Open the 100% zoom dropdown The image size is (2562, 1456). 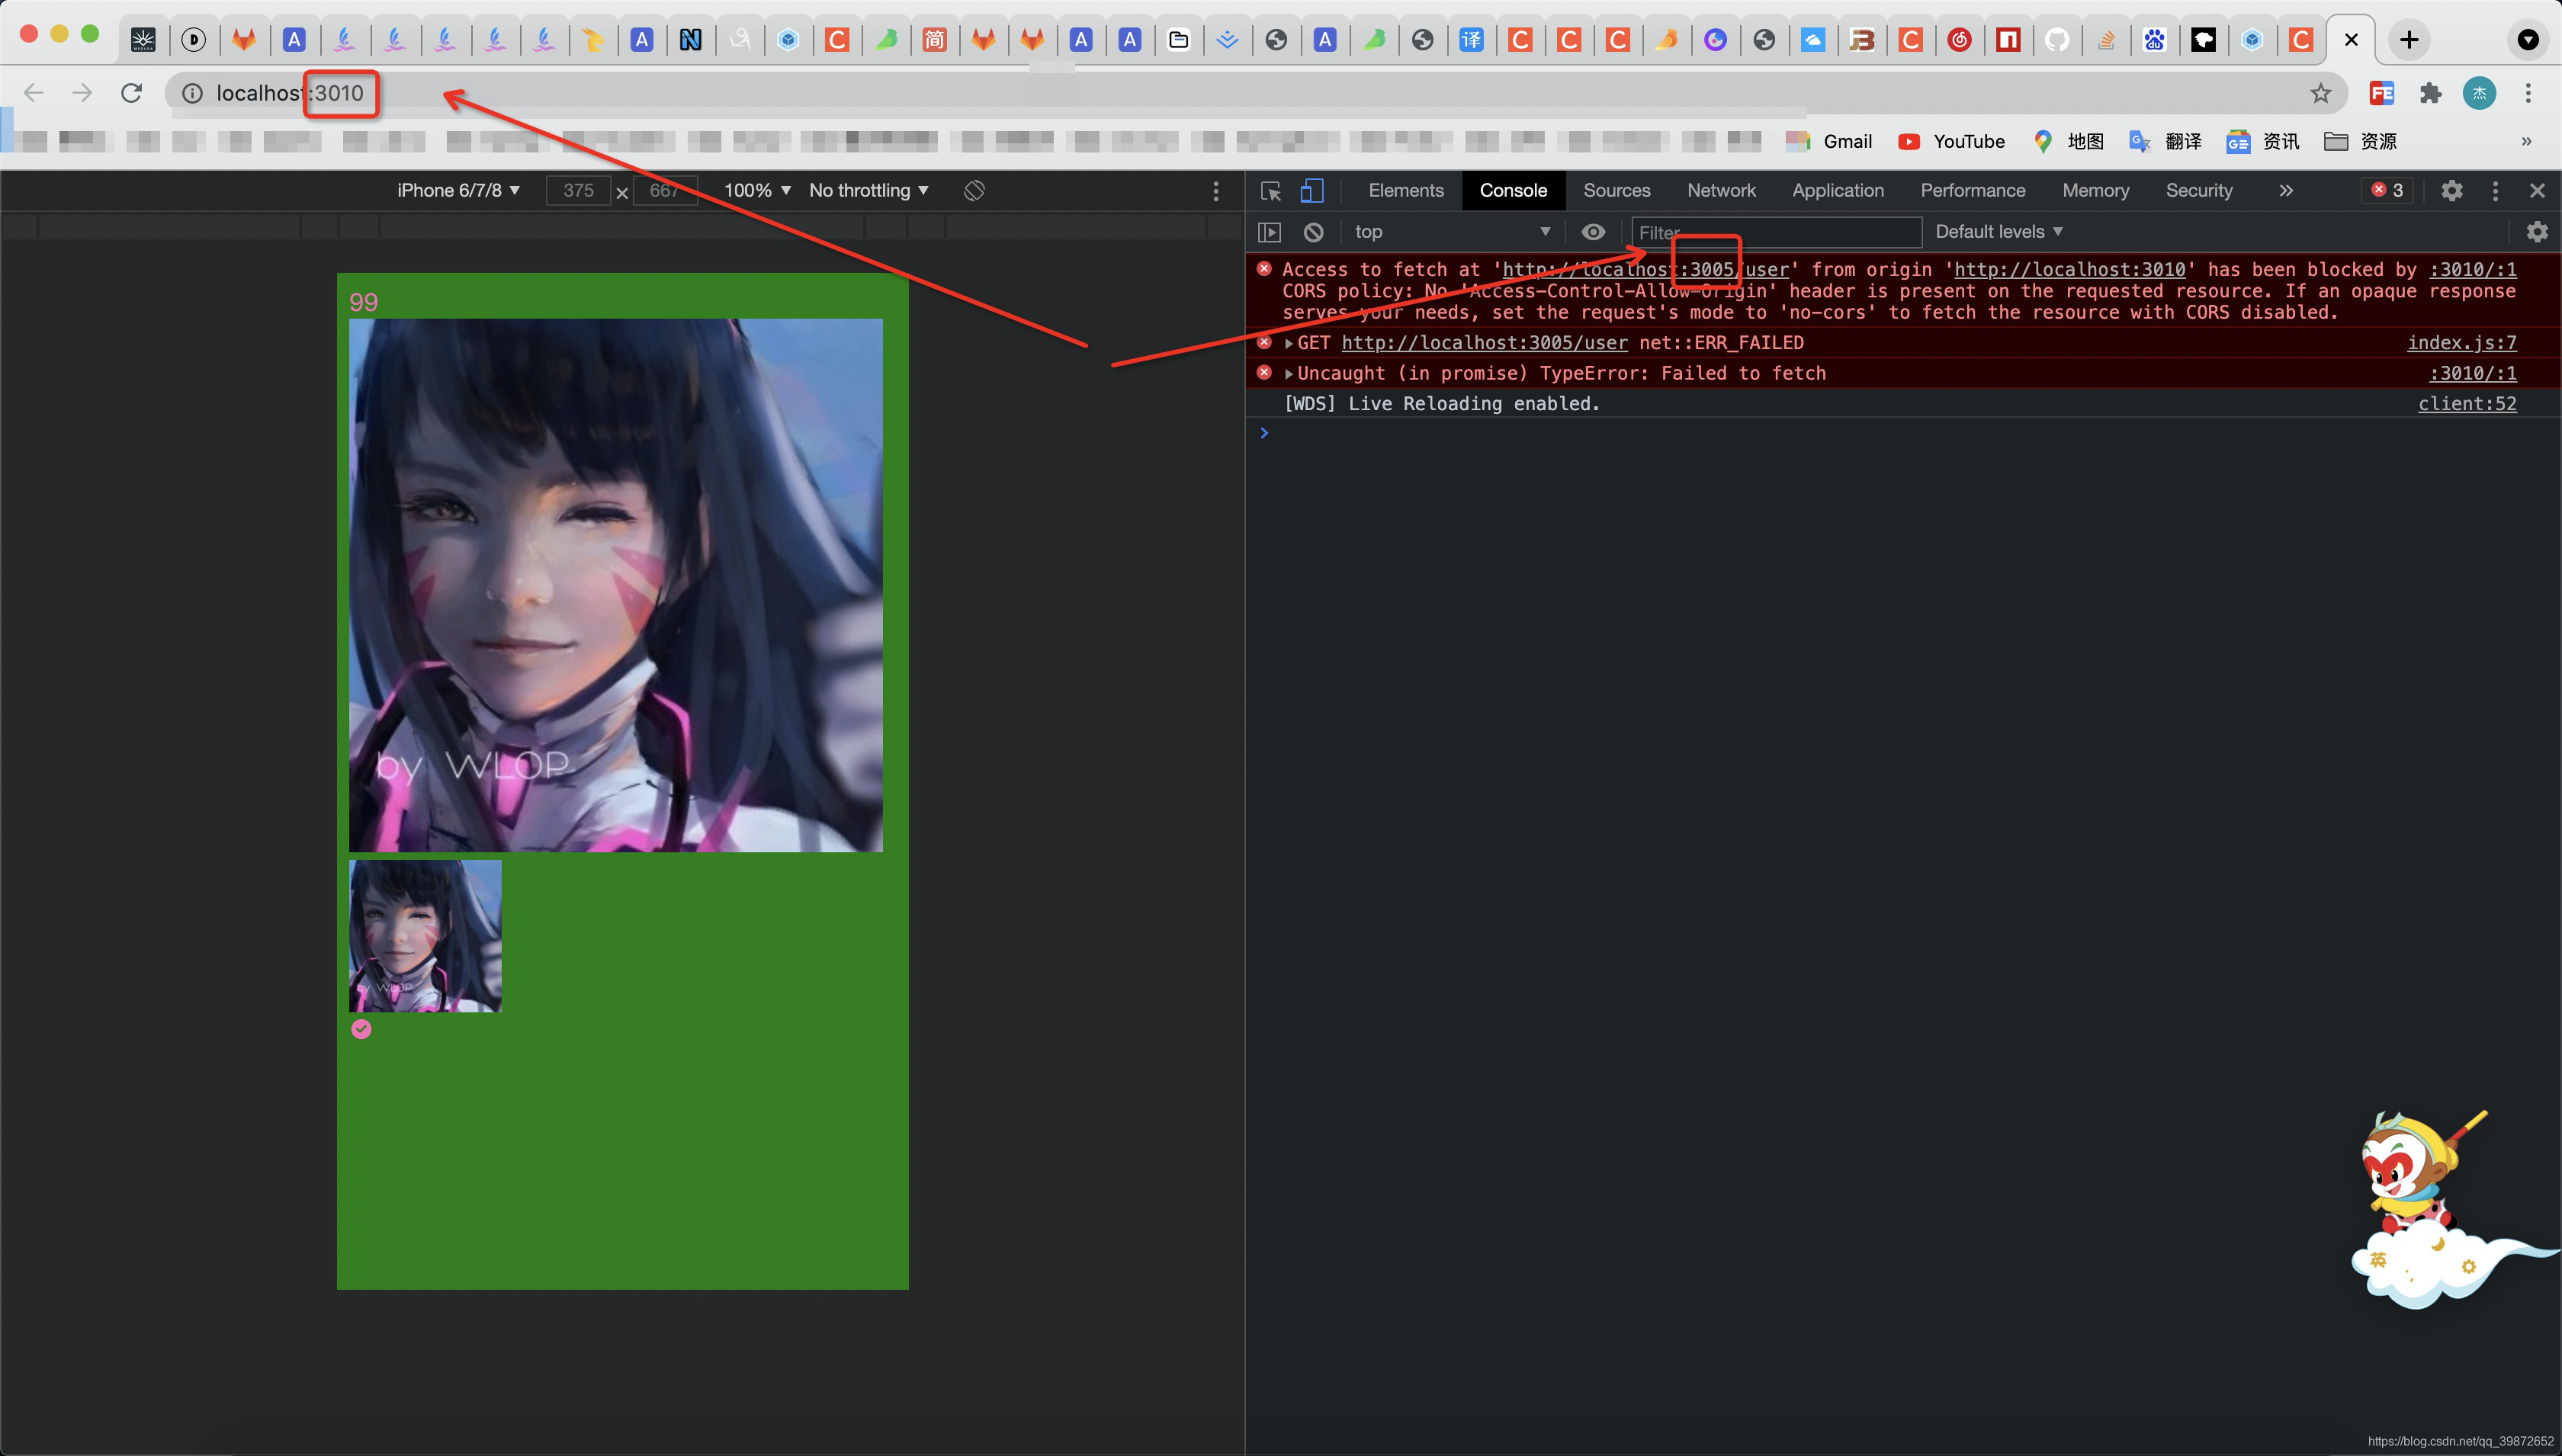pos(757,190)
